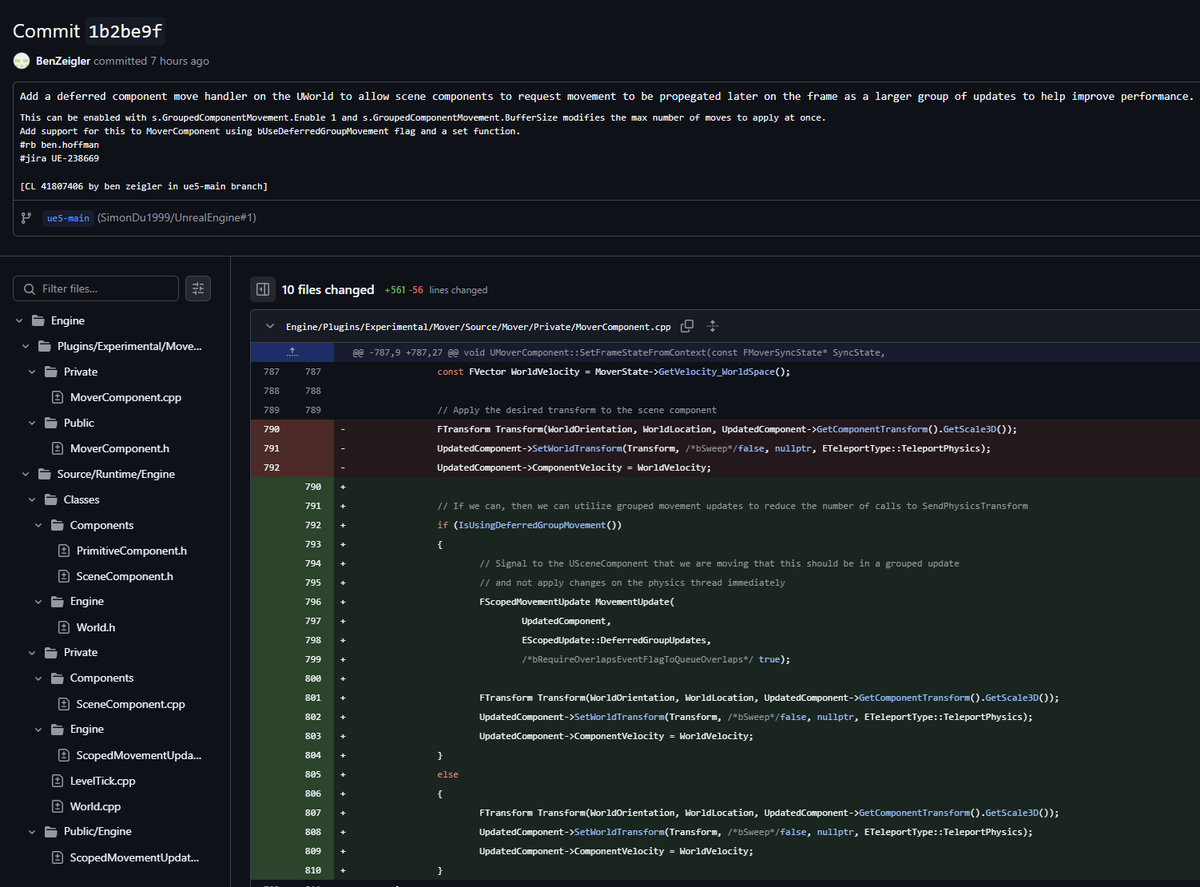This screenshot has width=1200, height=887.
Task: Select LevelTick.cpp in the file tree
Action: coord(102,781)
